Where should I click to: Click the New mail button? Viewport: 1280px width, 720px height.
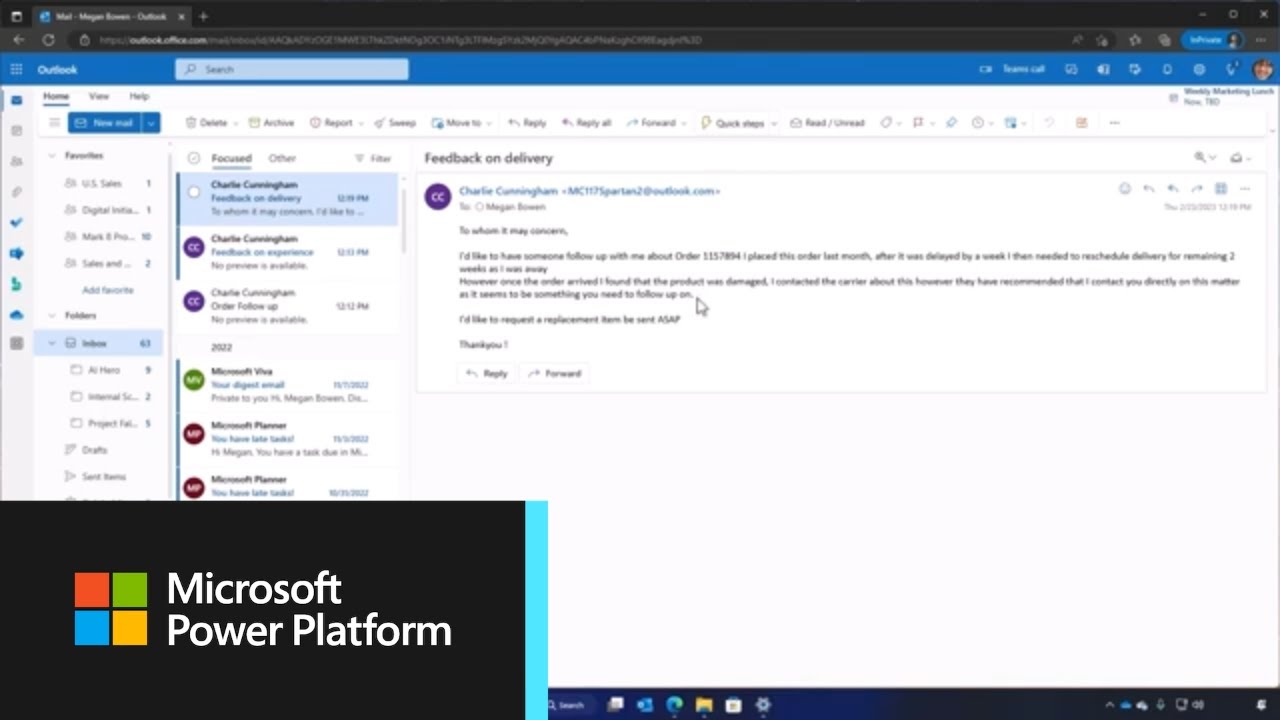[x=105, y=122]
